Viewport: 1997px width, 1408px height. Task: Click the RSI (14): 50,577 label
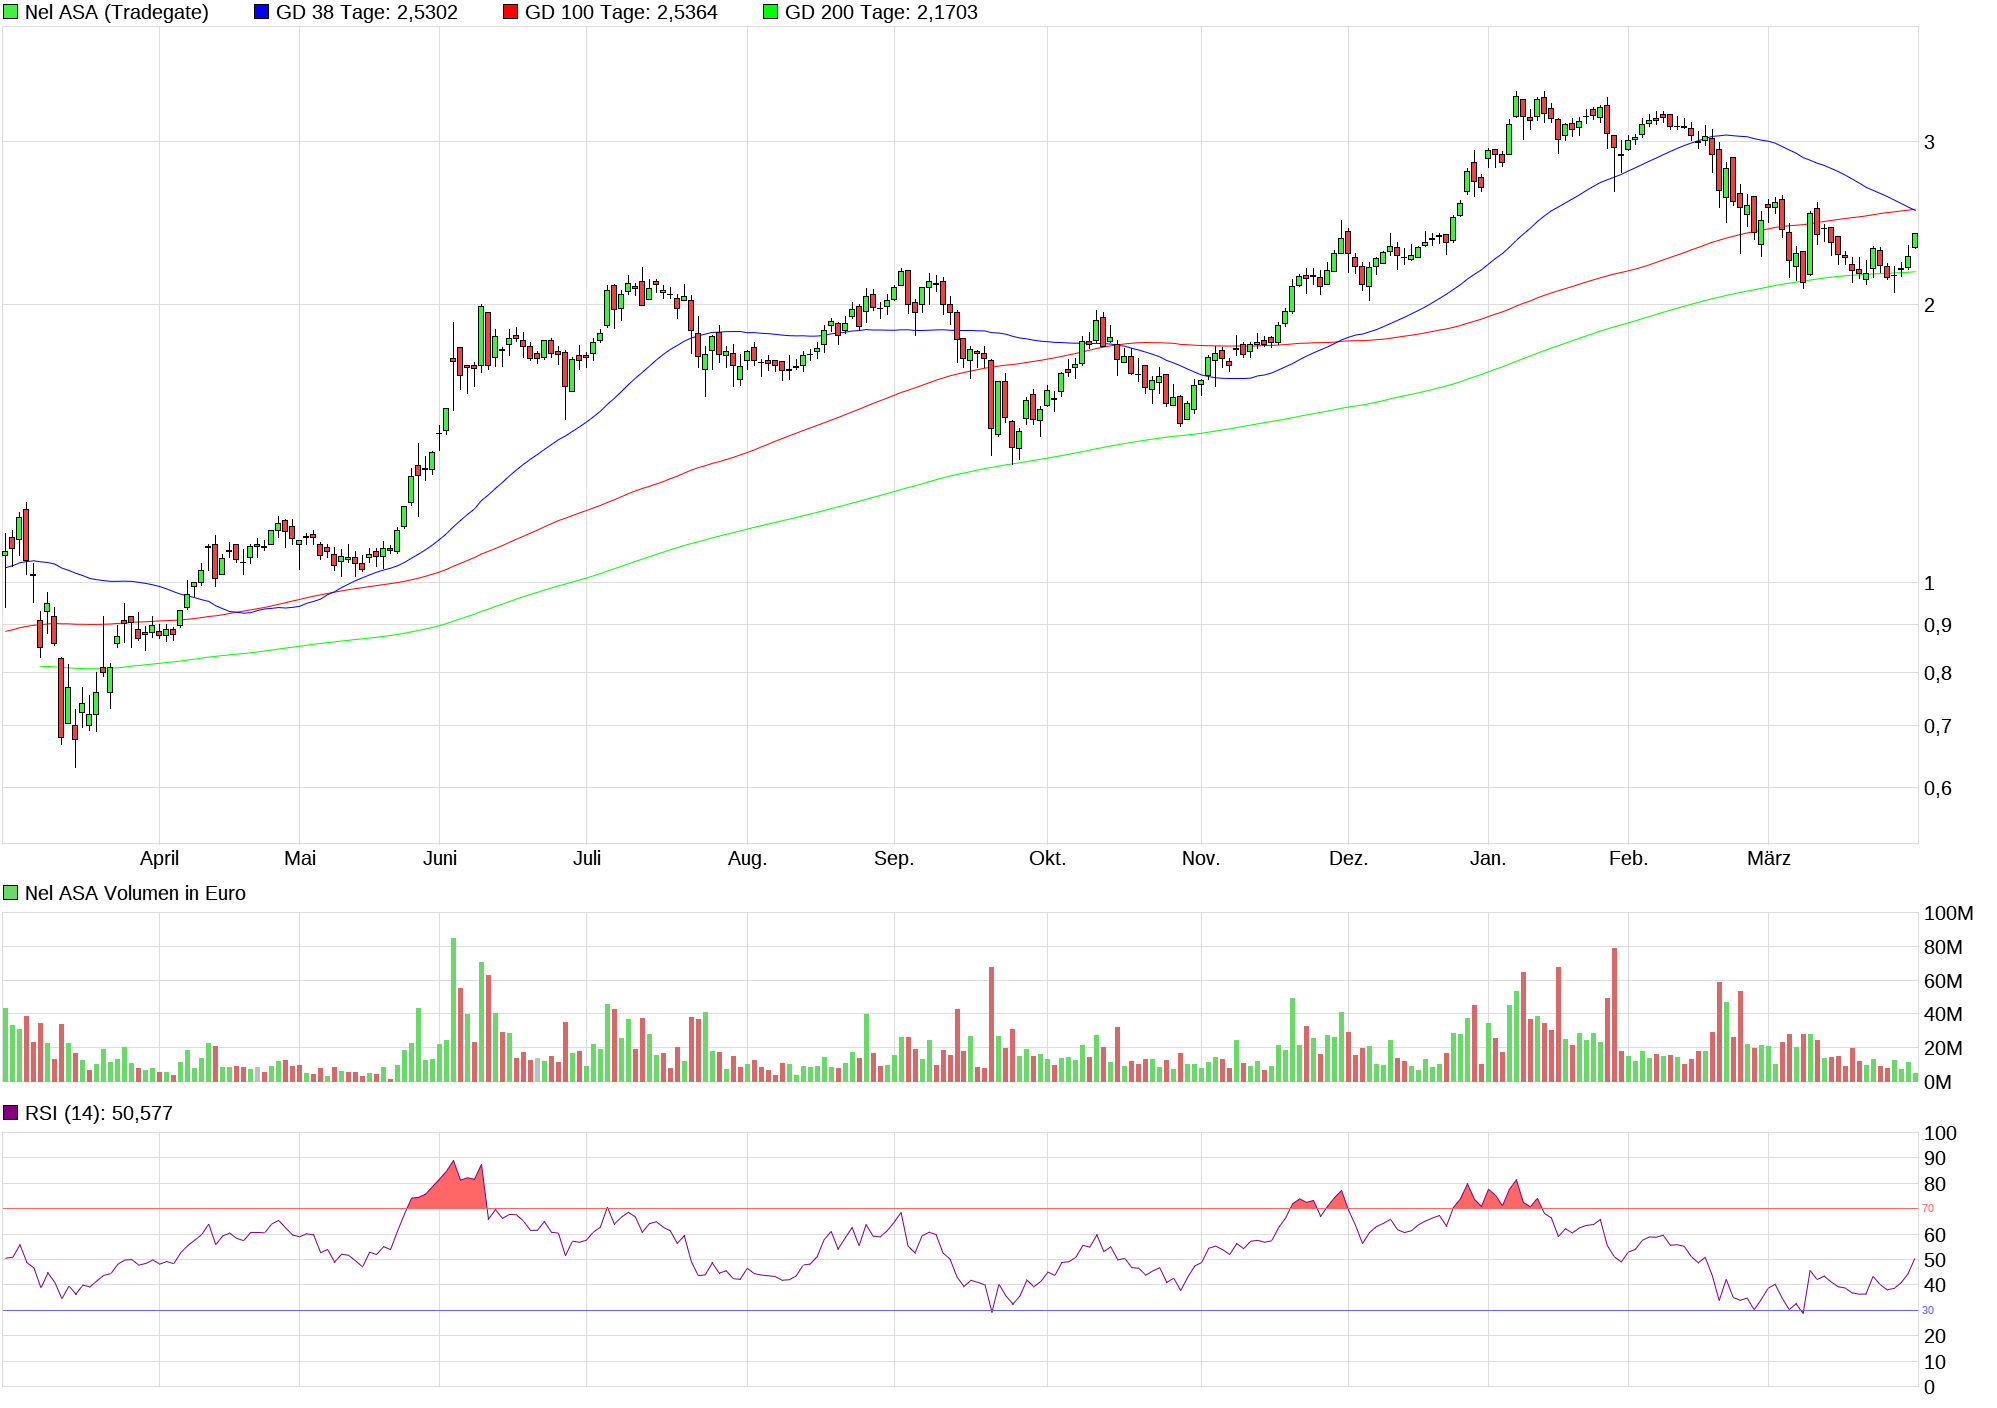click(x=98, y=1113)
